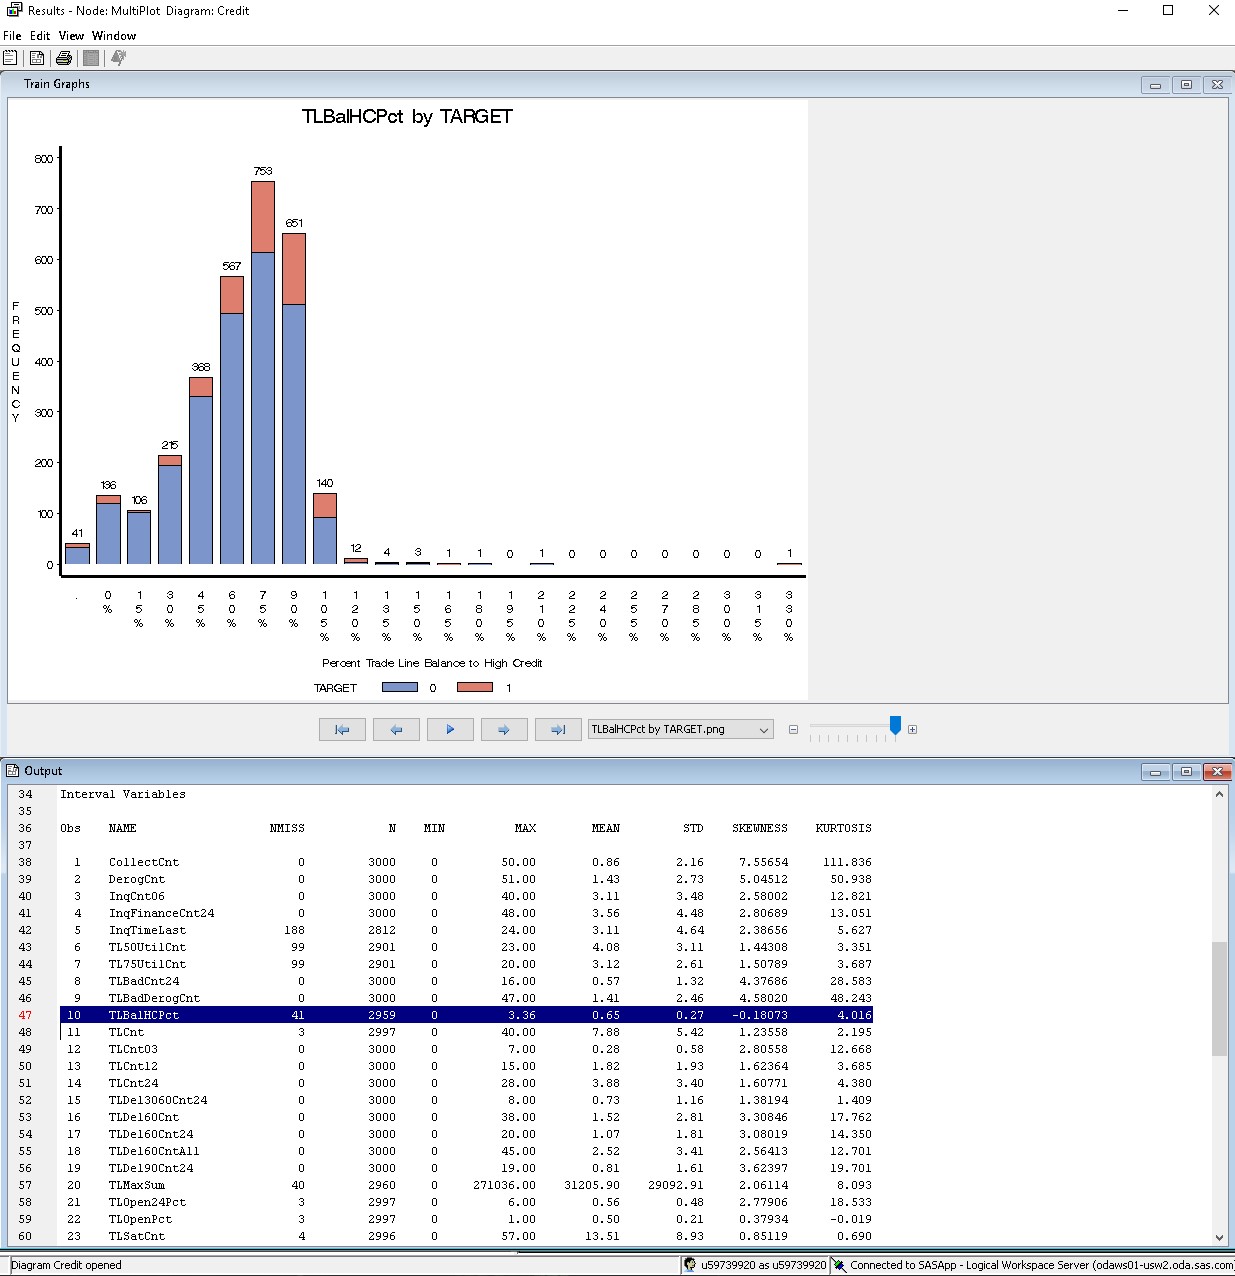Click the CollectCnt row in the output

(x=466, y=862)
